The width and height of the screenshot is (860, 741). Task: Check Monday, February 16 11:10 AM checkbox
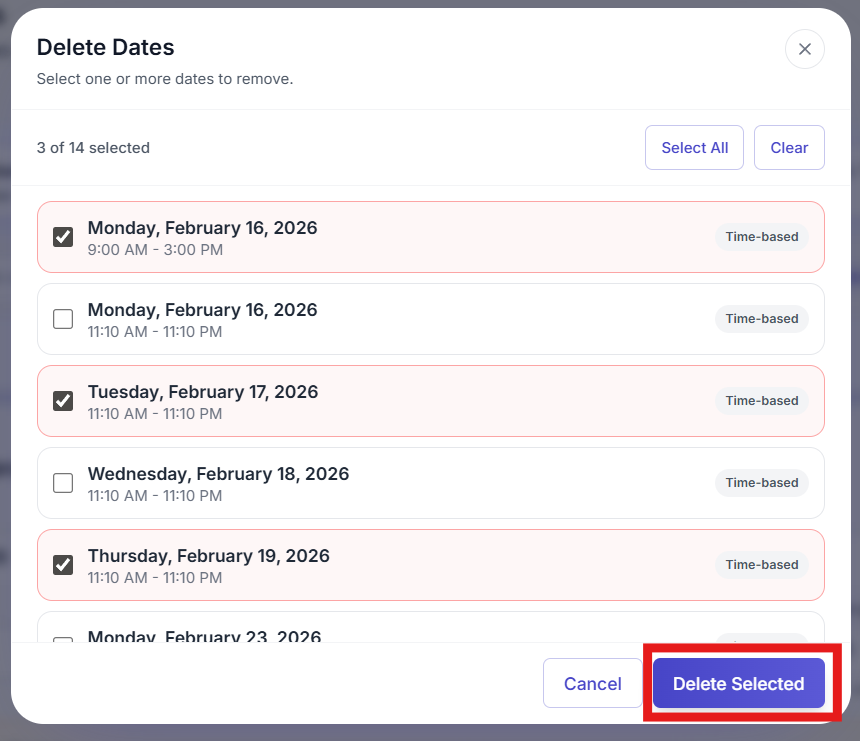(x=63, y=319)
